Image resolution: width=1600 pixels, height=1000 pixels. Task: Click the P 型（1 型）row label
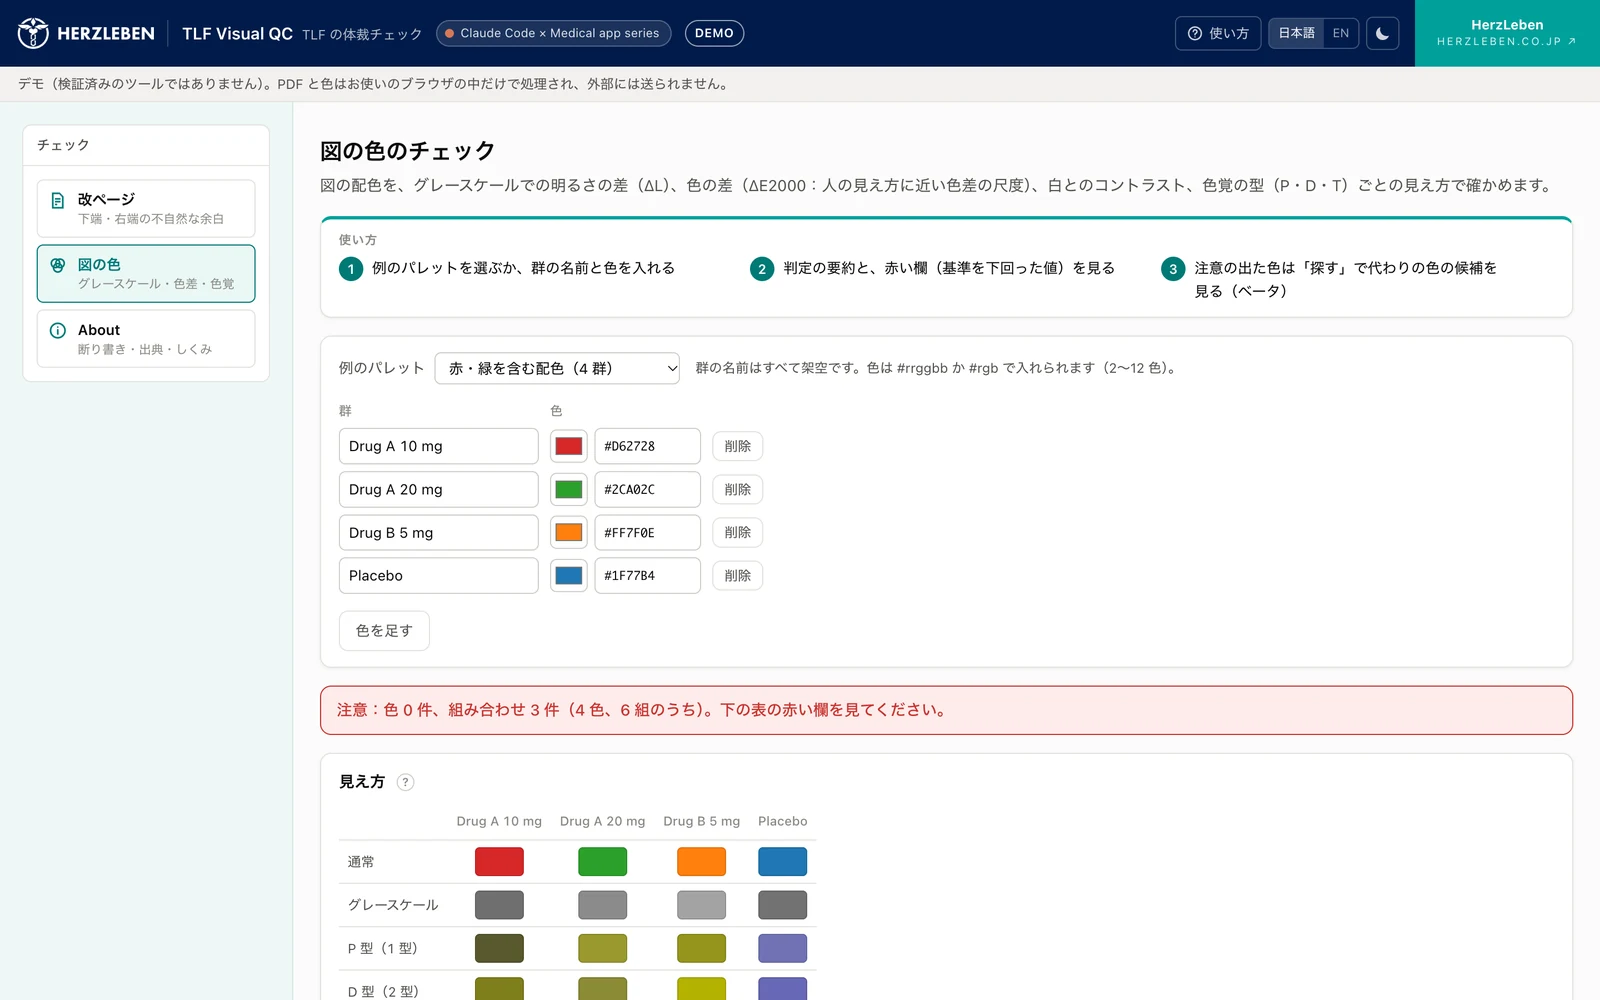coord(382,948)
